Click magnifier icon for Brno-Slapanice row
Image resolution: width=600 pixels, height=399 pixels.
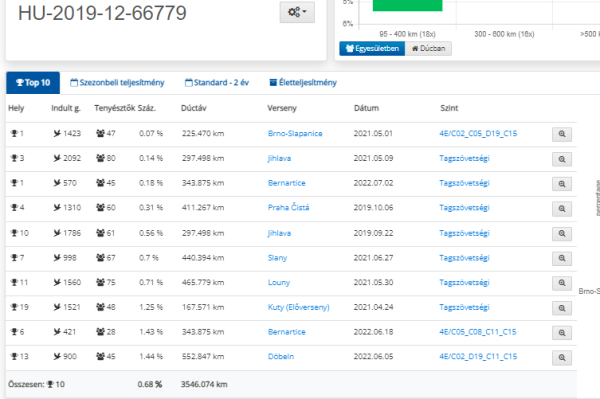(562, 134)
